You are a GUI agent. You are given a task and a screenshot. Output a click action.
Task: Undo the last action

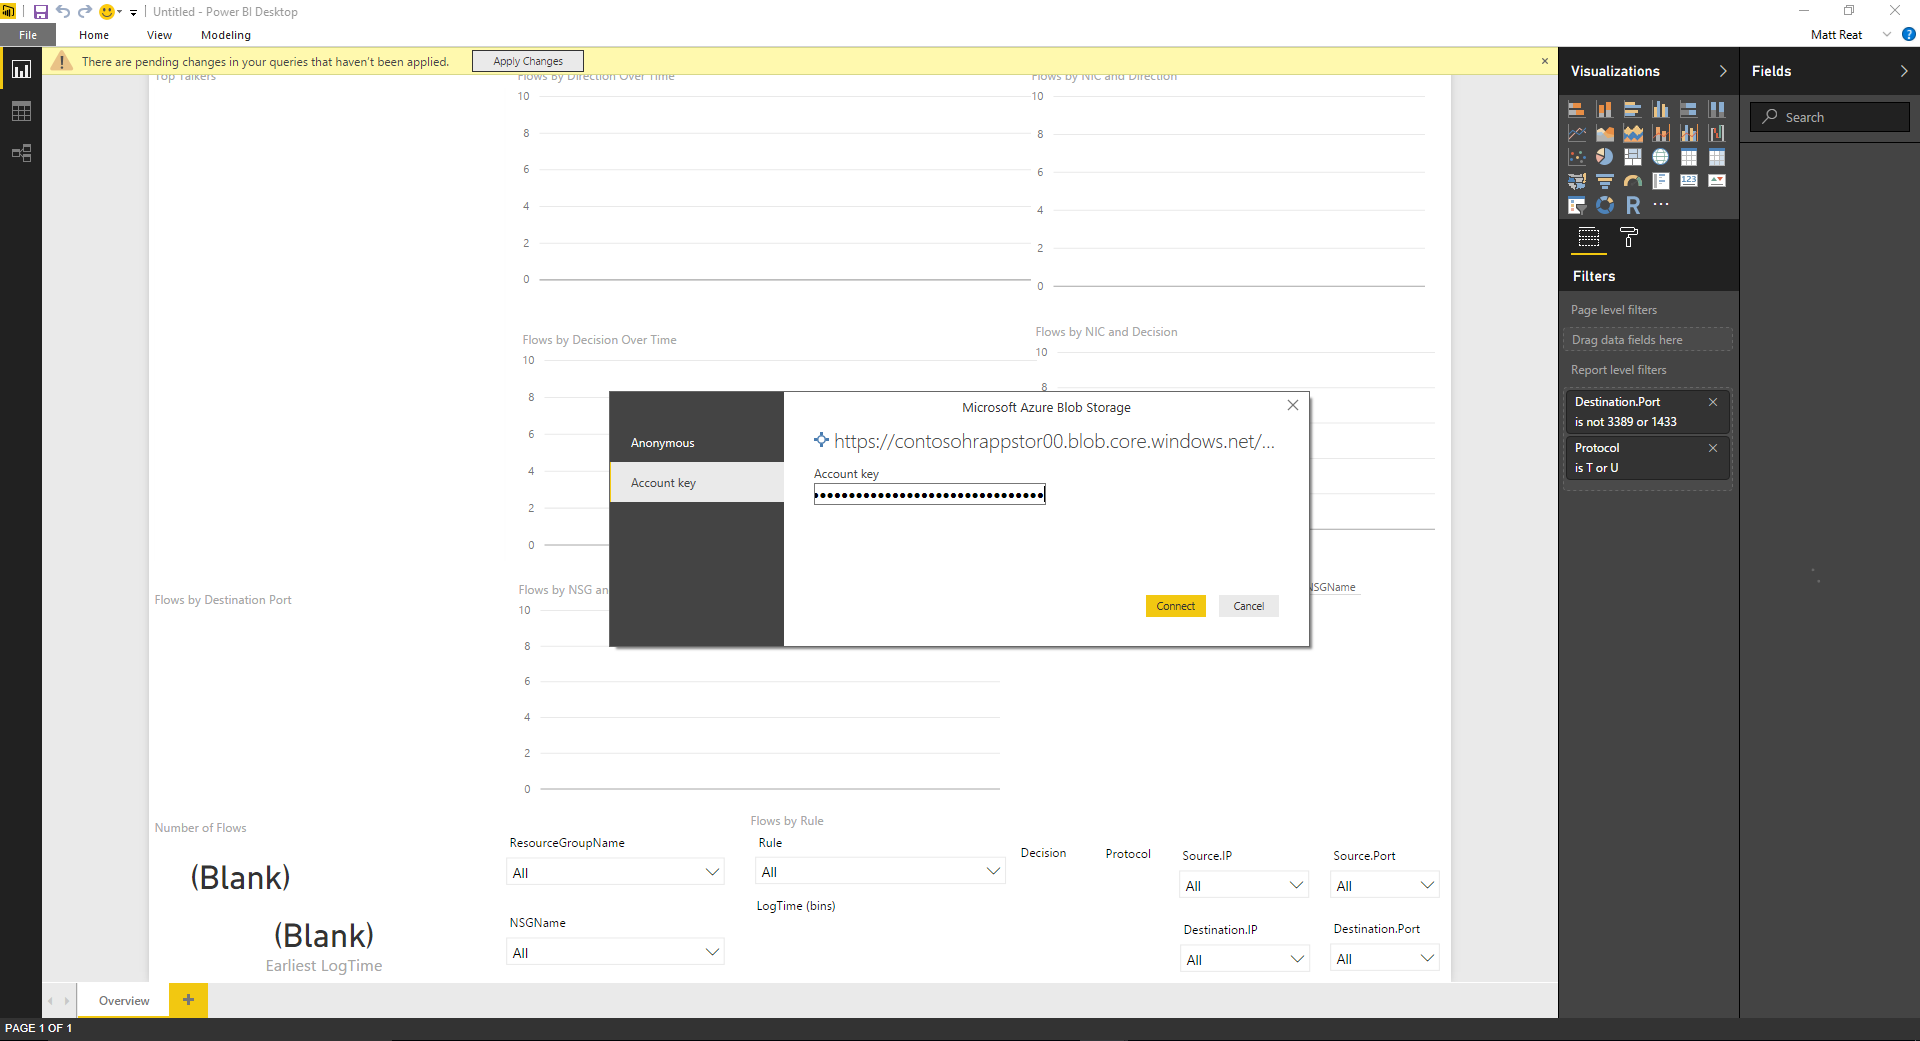pyautogui.click(x=63, y=12)
